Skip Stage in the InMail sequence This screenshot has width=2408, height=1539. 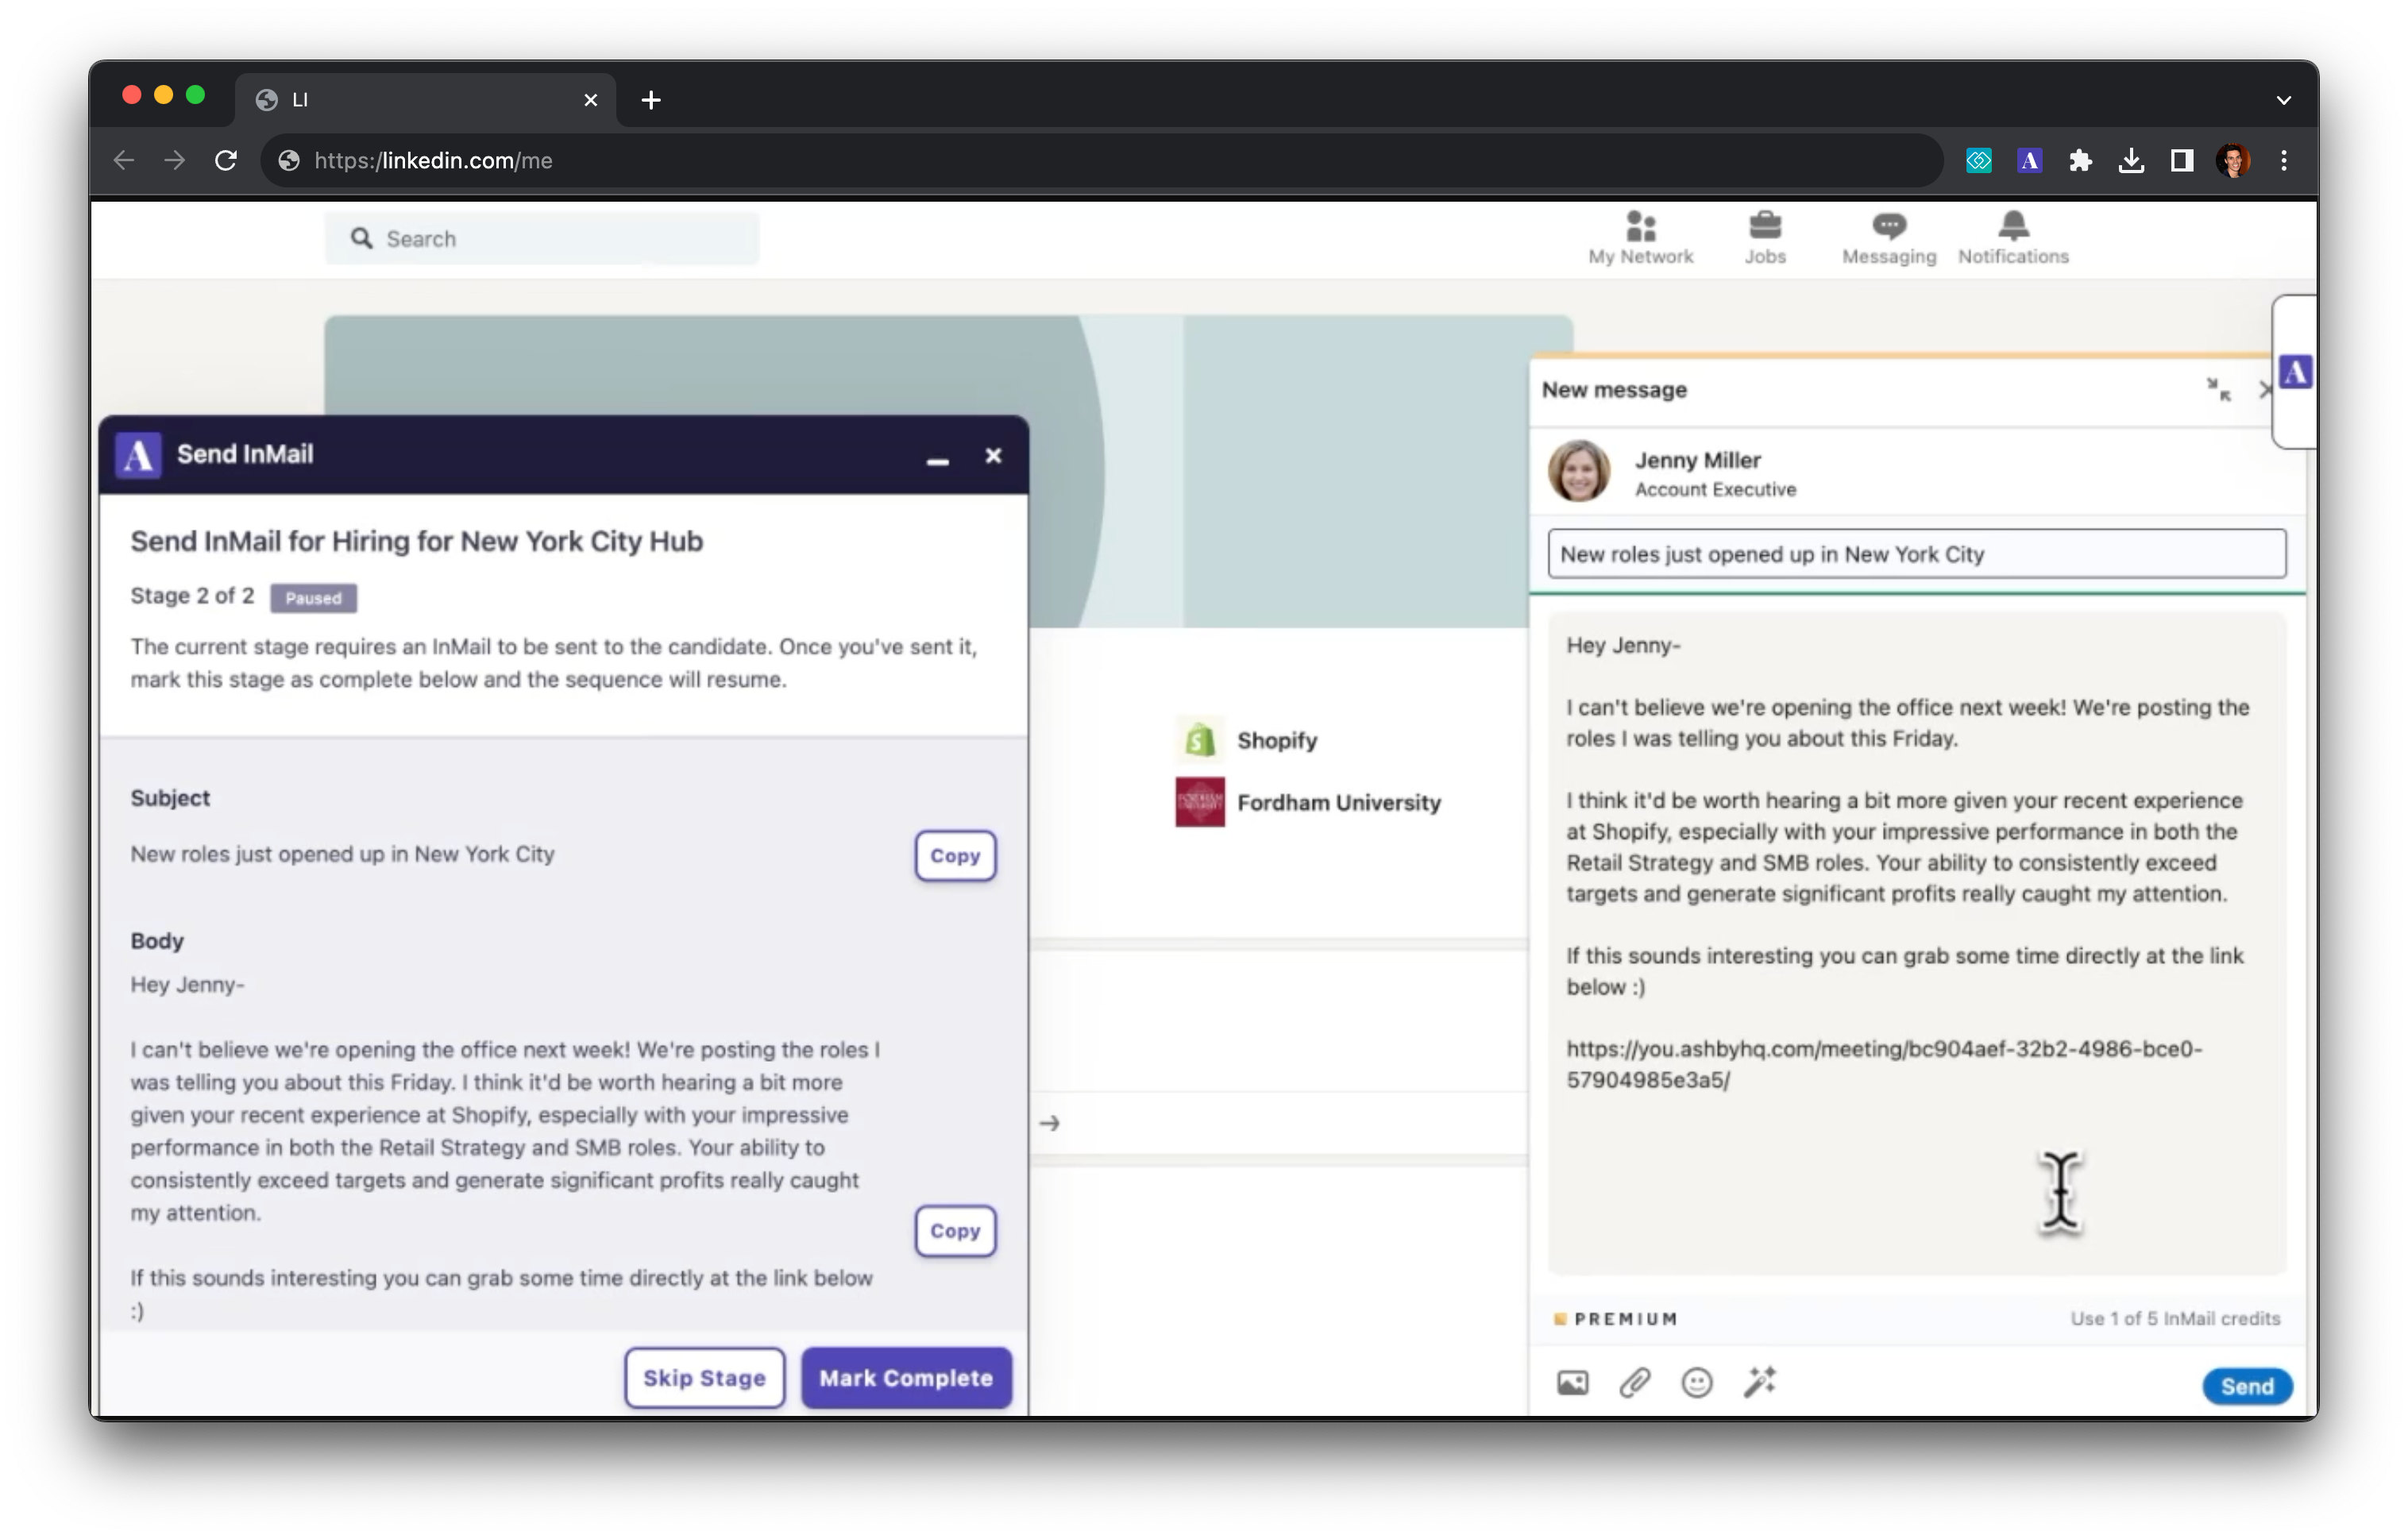pyautogui.click(x=704, y=1378)
